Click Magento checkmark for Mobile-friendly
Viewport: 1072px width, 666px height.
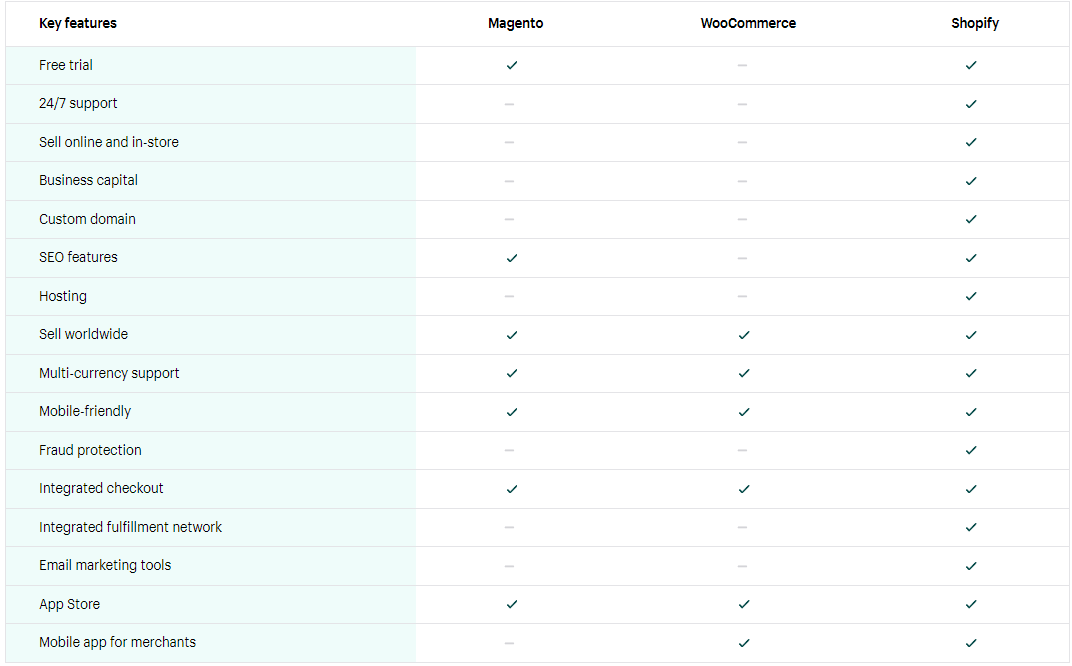coord(511,412)
